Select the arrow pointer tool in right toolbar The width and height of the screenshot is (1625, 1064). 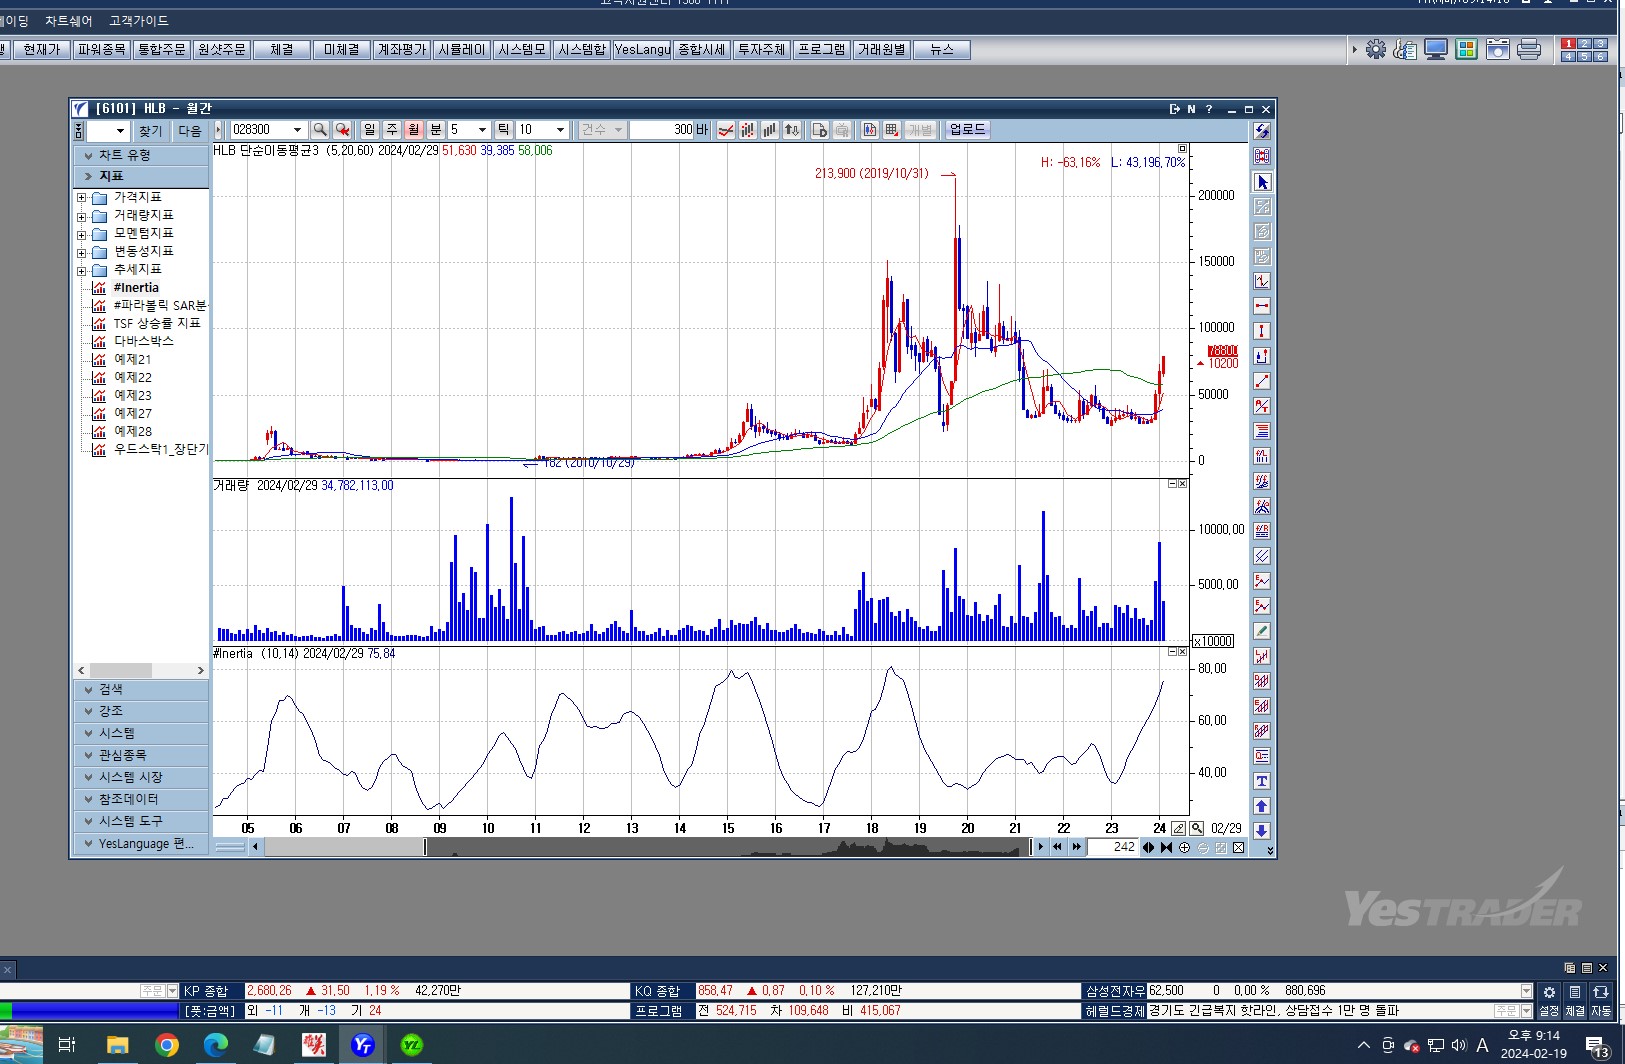click(1262, 182)
